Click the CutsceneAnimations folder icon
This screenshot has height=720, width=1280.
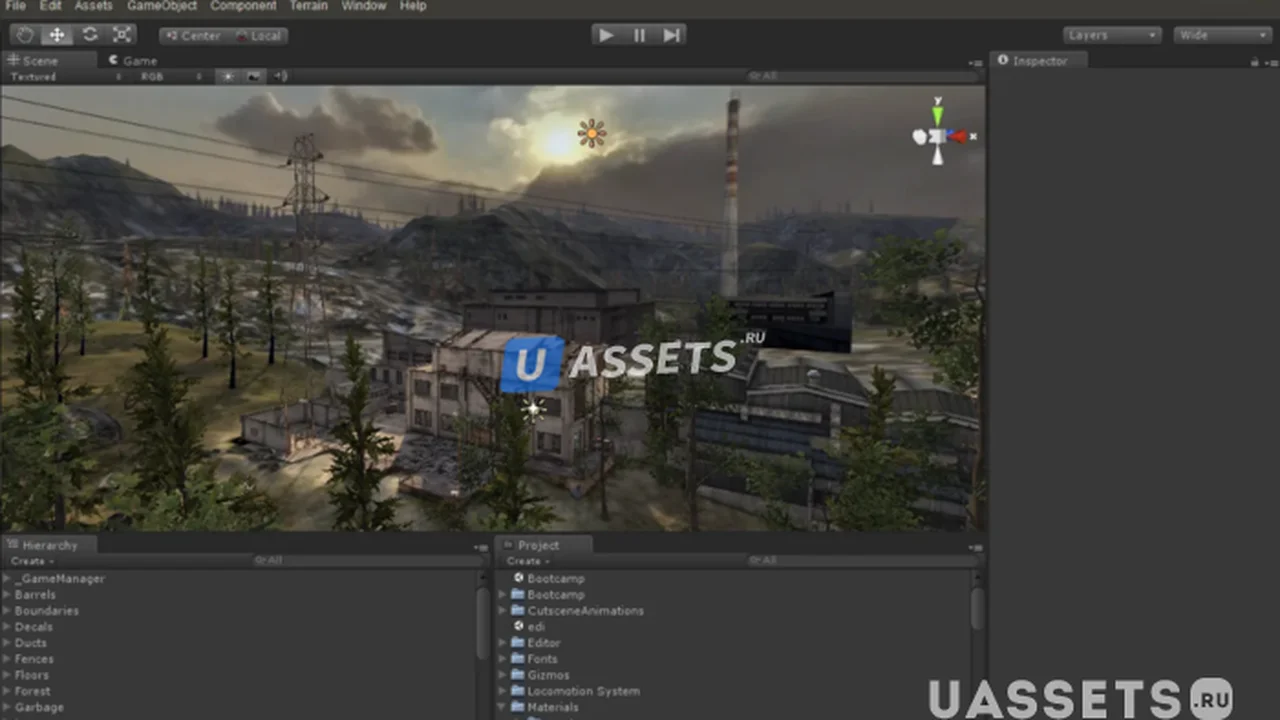(518, 610)
